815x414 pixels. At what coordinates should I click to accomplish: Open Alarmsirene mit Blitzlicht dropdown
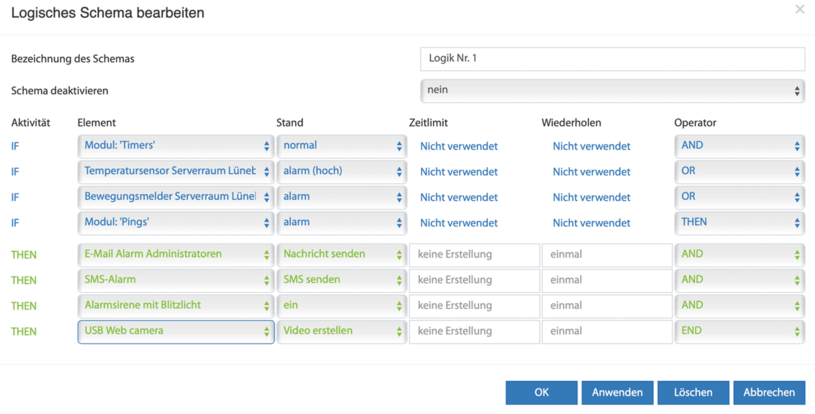pyautogui.click(x=176, y=305)
